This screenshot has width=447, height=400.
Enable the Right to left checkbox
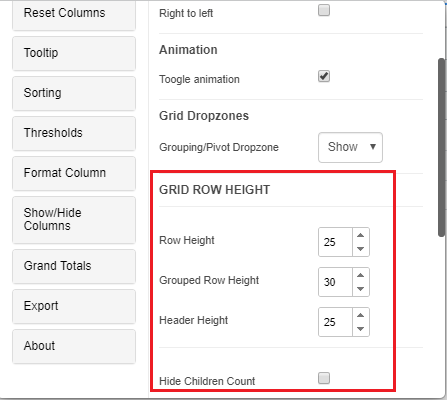[324, 10]
